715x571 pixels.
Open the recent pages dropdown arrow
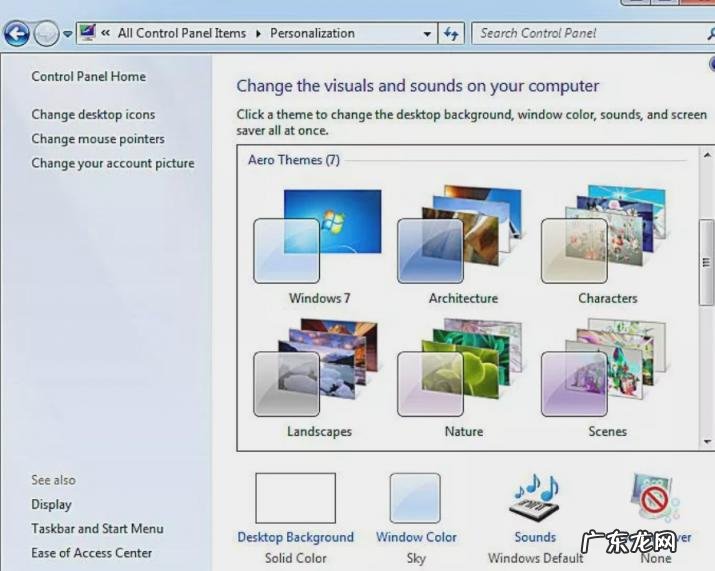tap(67, 34)
